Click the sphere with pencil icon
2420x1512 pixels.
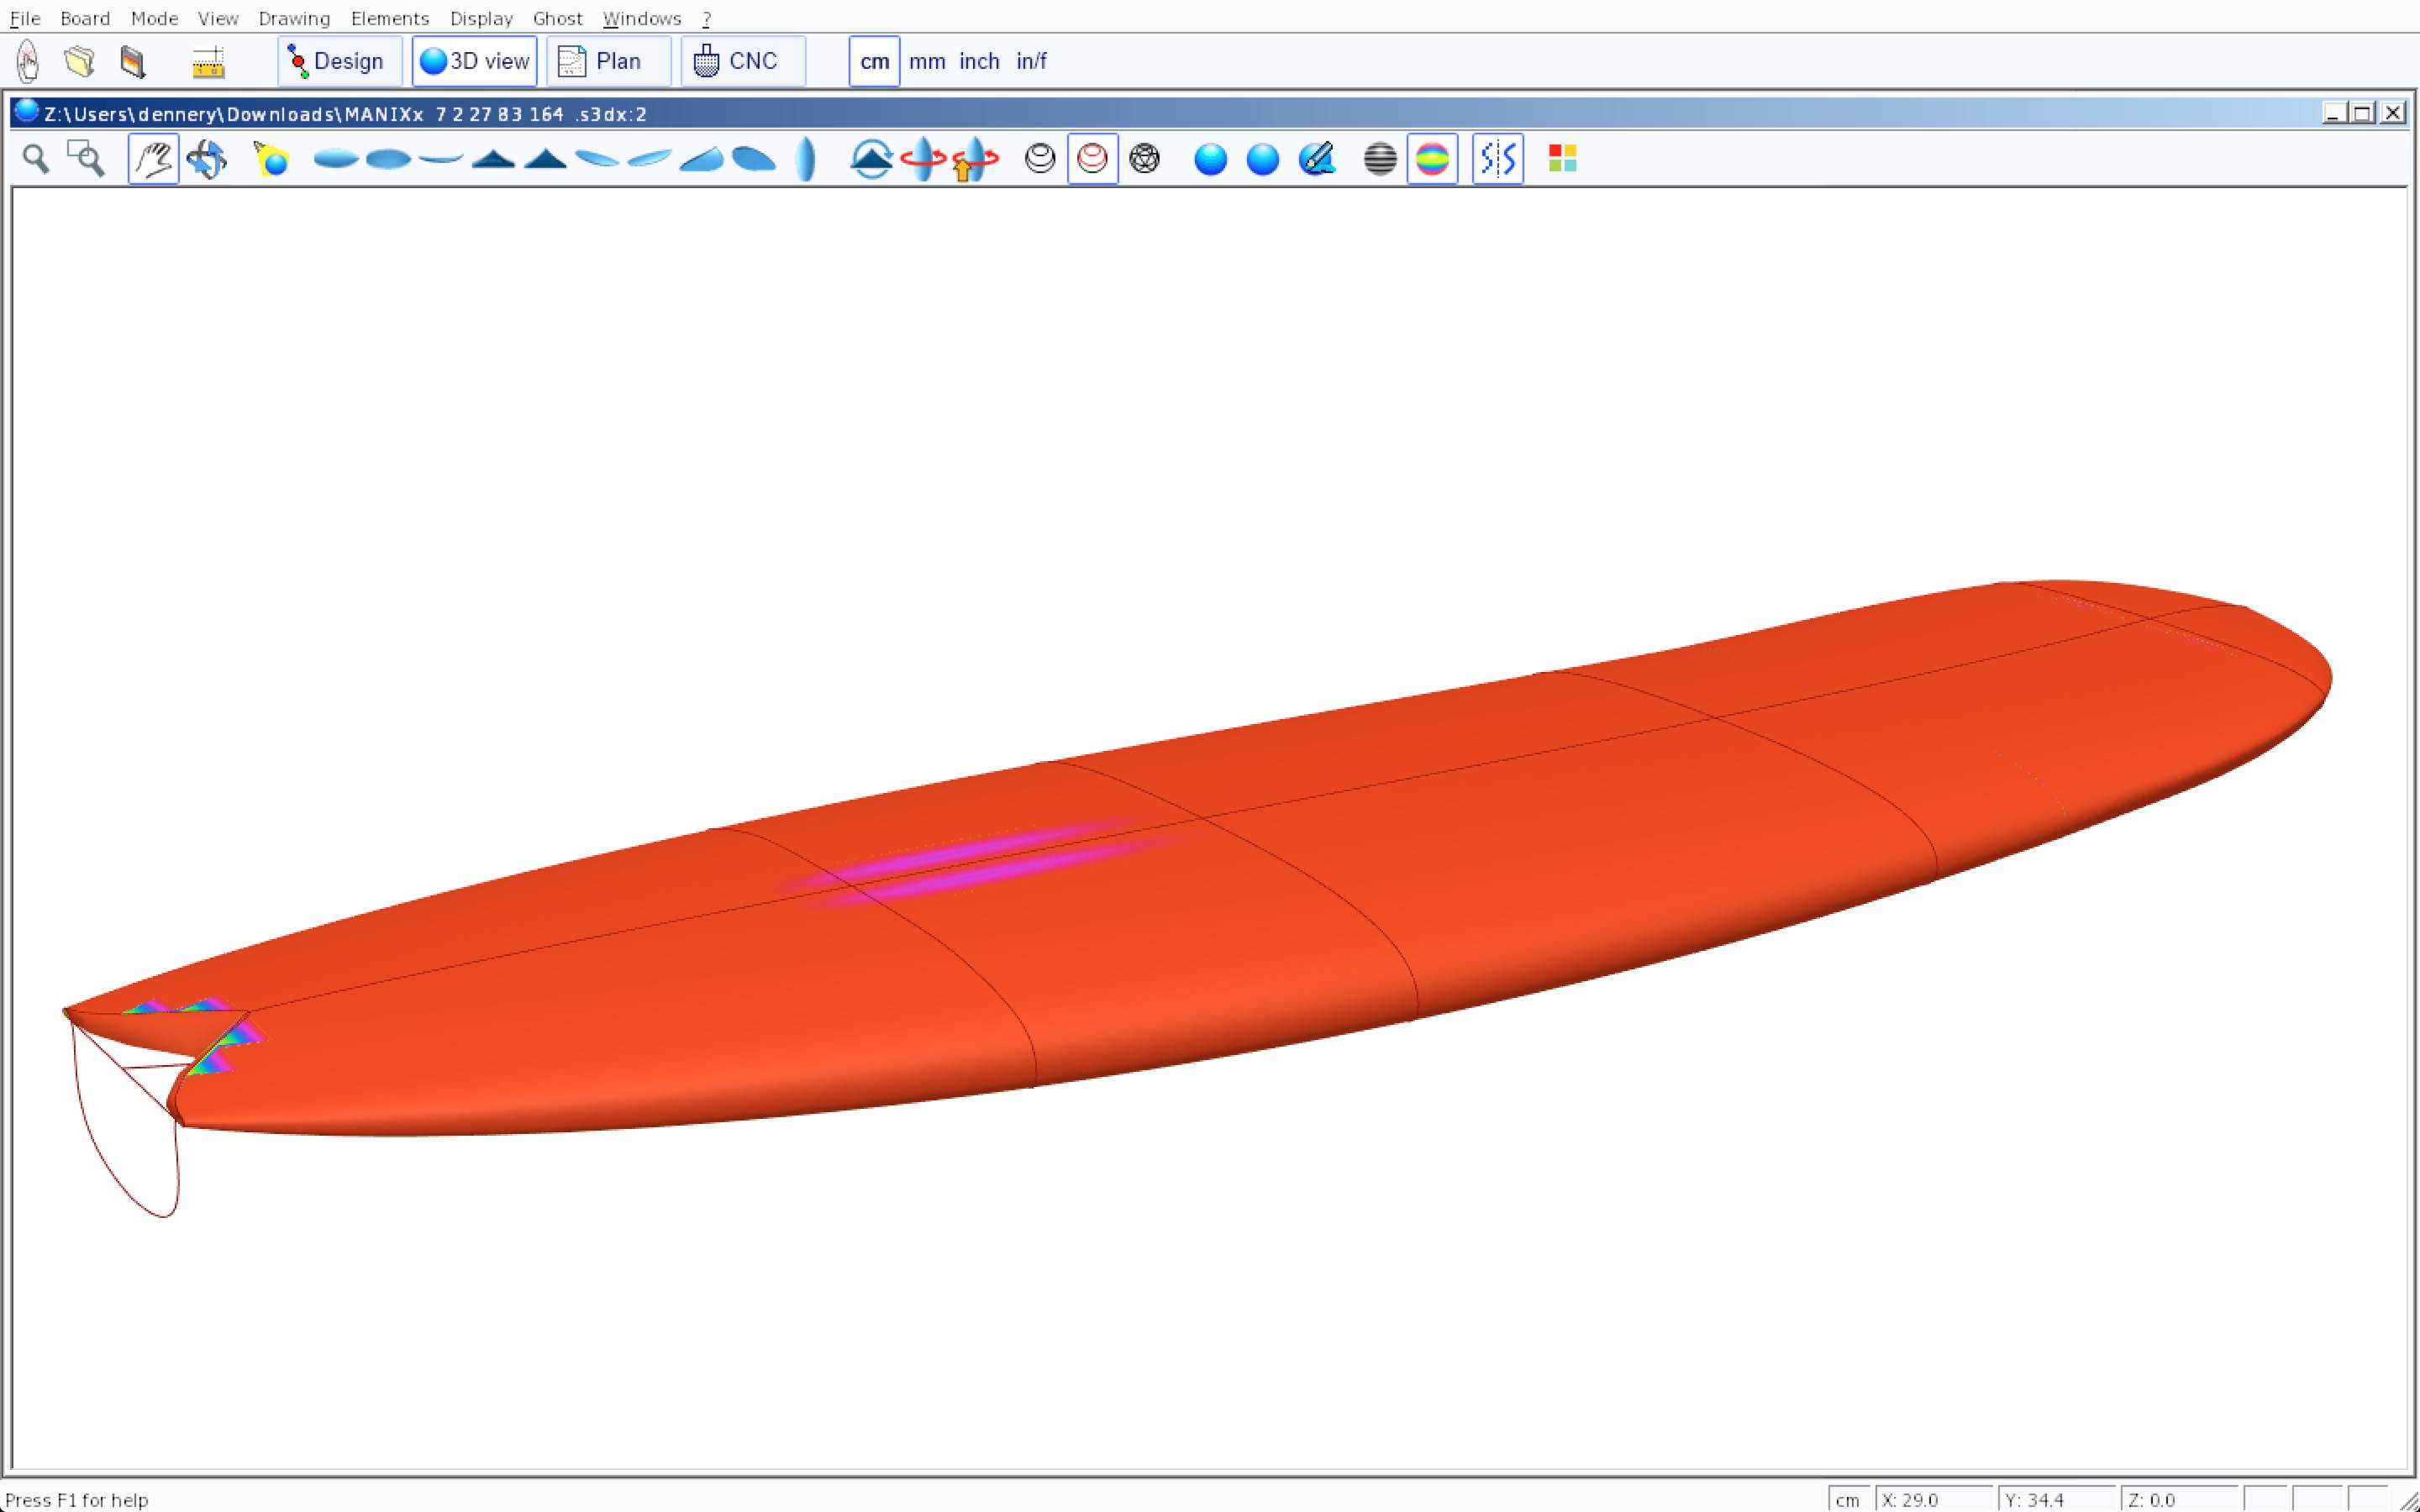[1316, 159]
